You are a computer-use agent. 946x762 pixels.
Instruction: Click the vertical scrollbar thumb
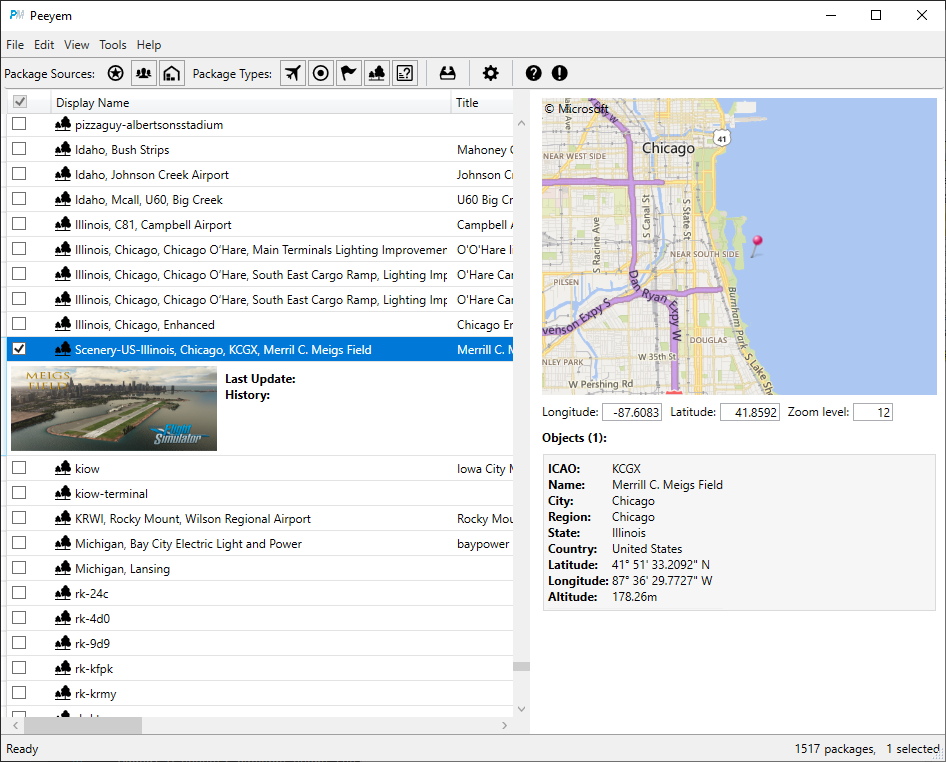[x=521, y=667]
